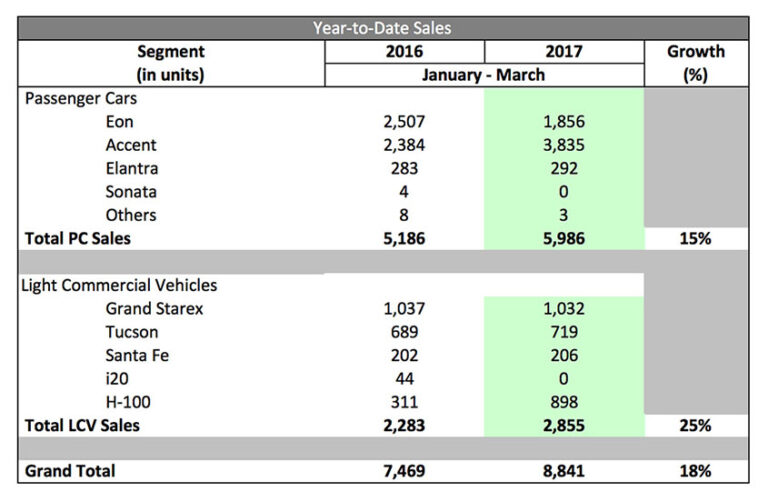Select the "Elantra" row label

[132, 168]
